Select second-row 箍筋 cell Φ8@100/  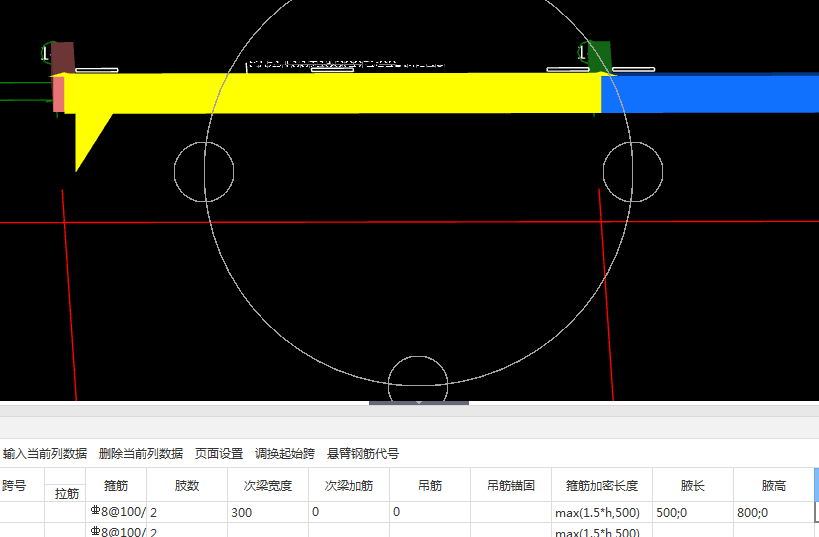(x=116, y=530)
